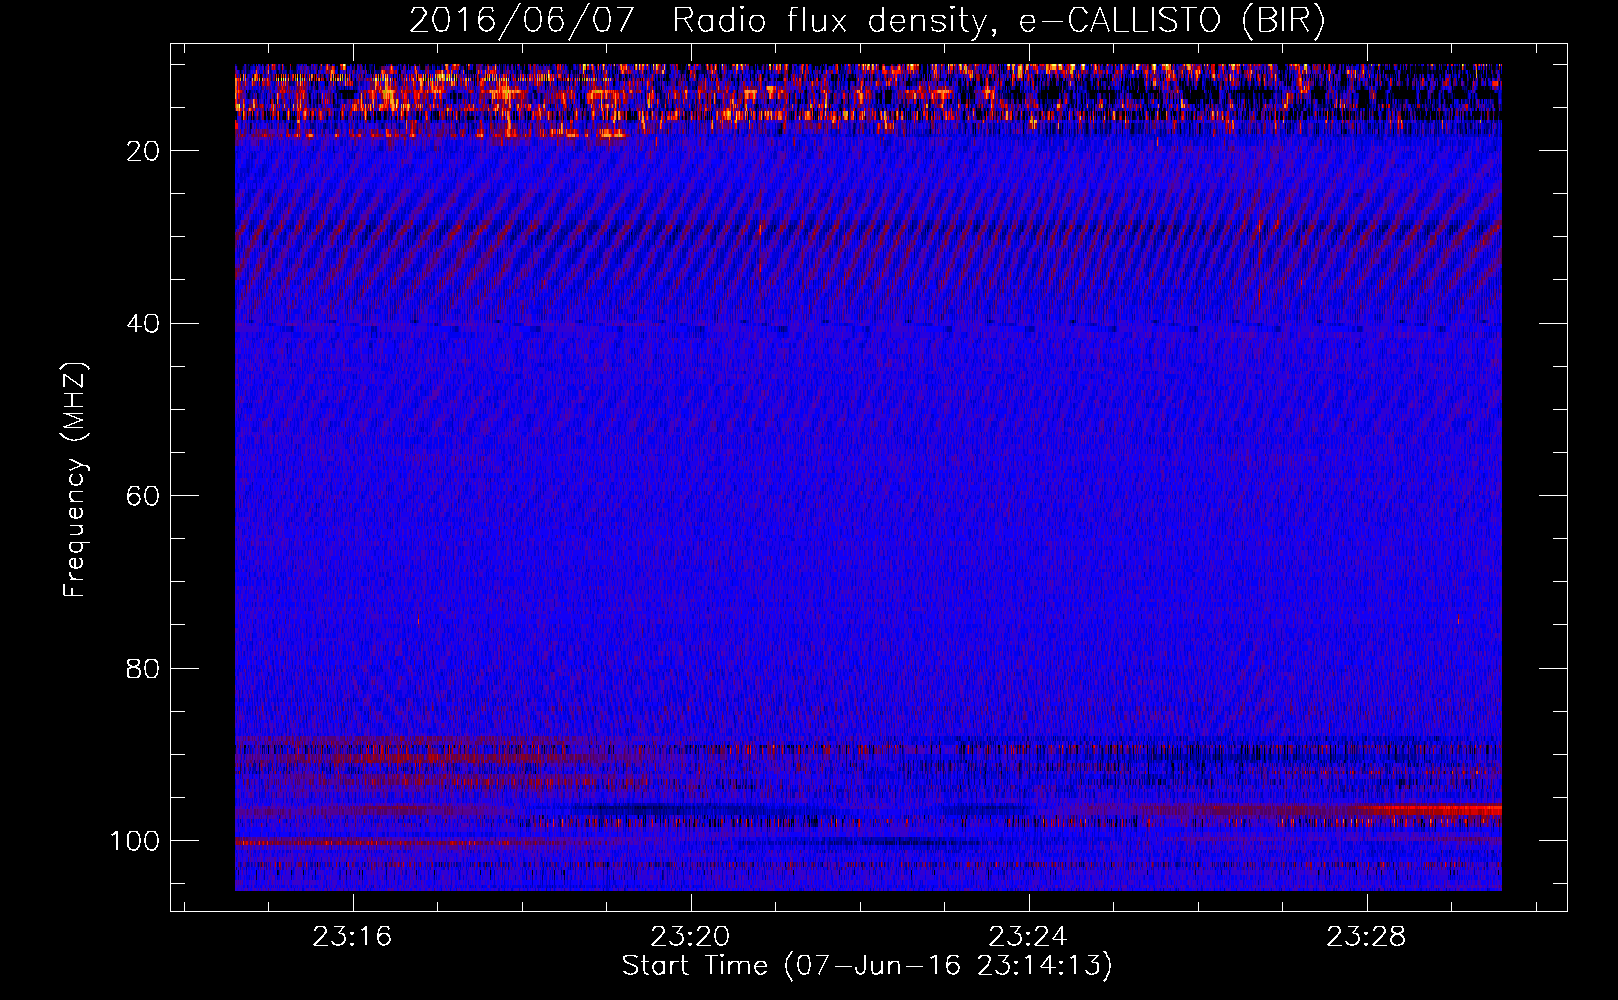This screenshot has height=1000, width=1618.
Task: Click the "Start Time (07-Jun-16 23:14:13)" label
Action: 867,966
